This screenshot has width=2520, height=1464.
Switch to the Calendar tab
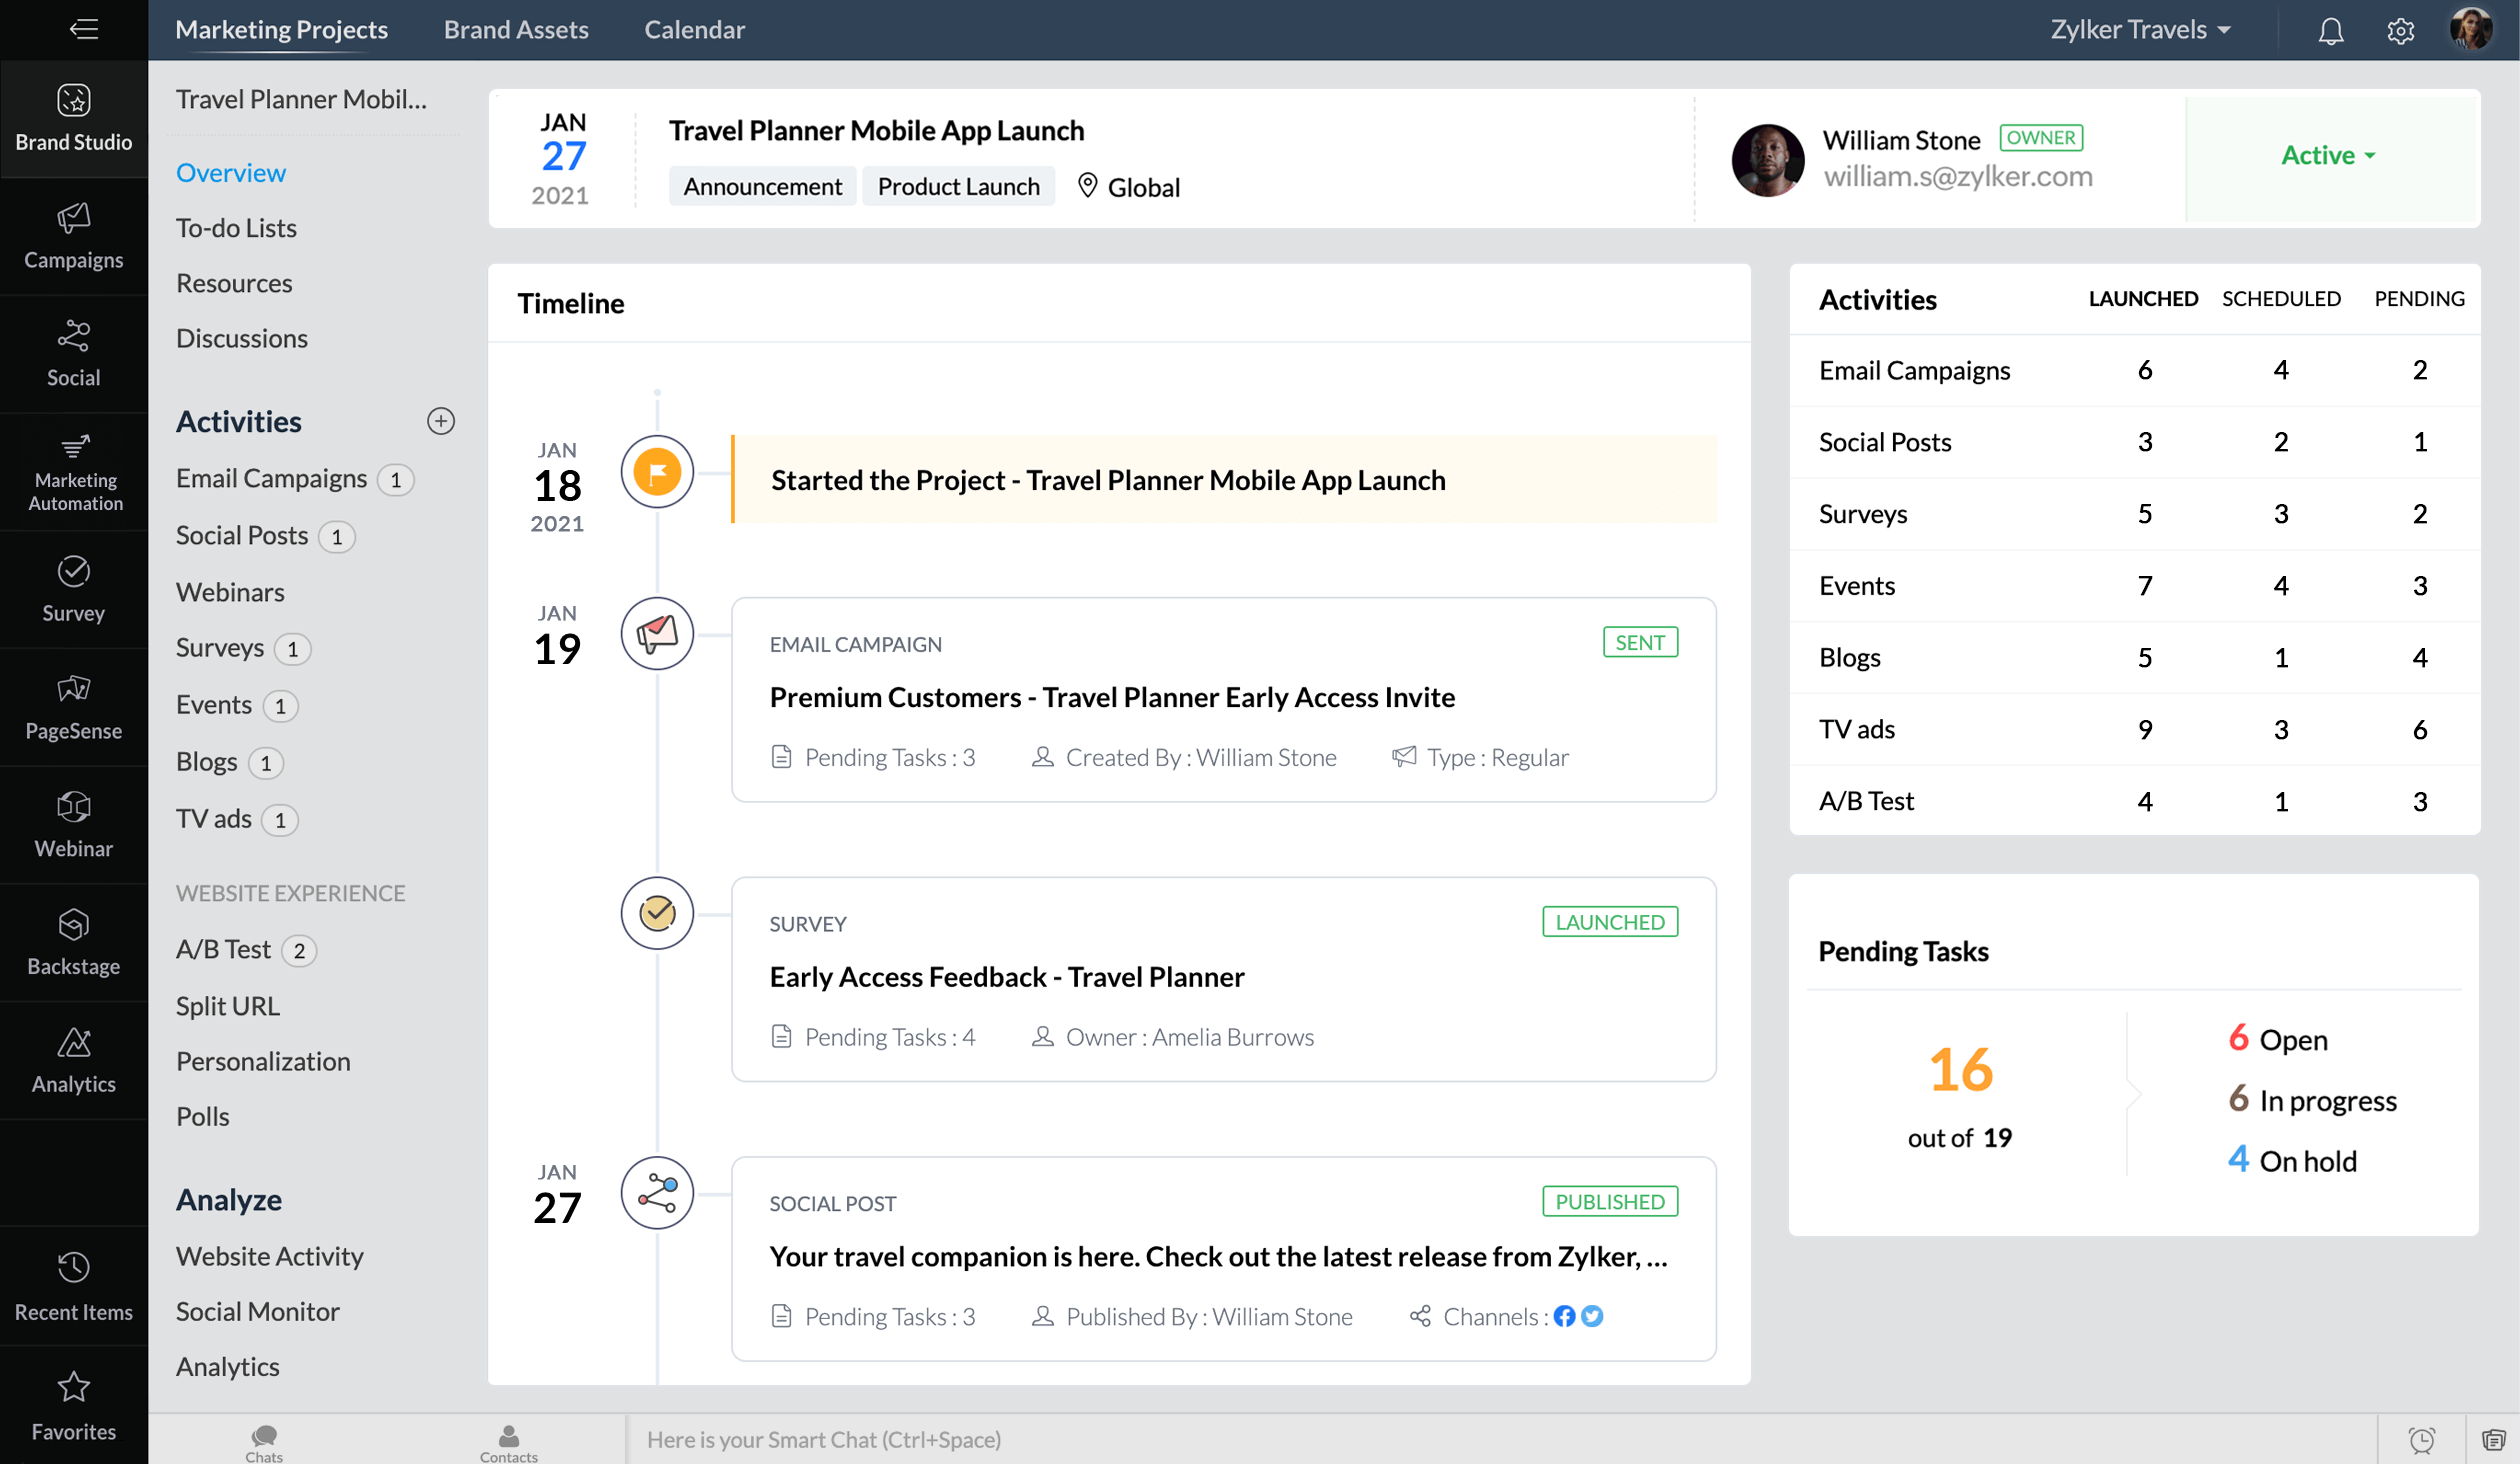[x=695, y=30]
